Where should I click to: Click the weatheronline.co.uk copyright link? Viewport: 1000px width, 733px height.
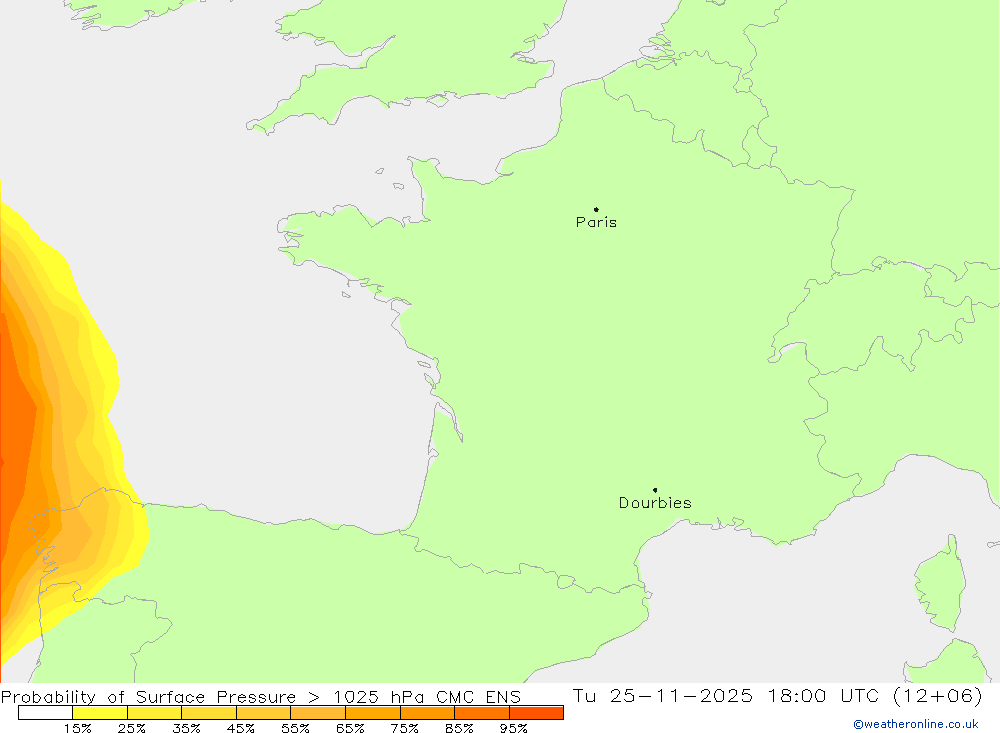(916, 724)
